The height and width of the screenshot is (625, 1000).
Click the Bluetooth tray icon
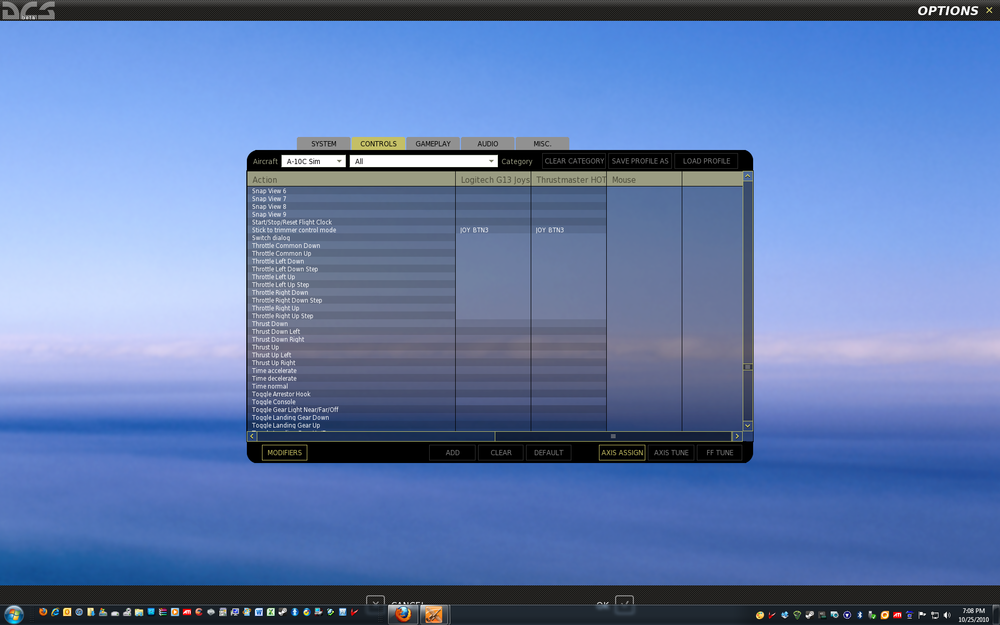[860, 615]
